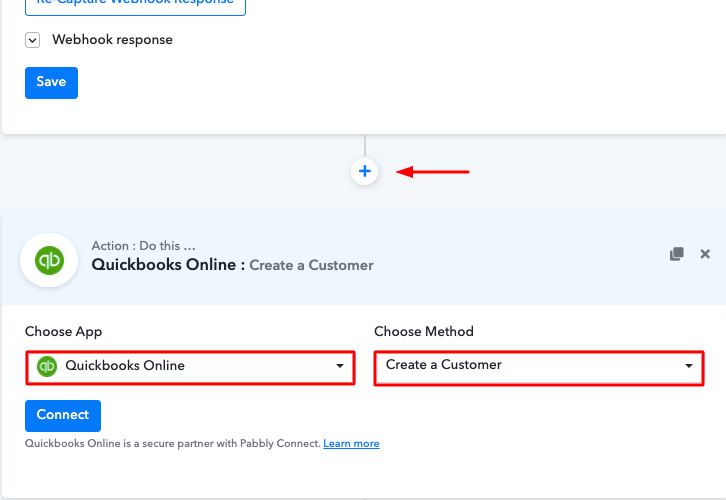Open the Learn more link
This screenshot has width=726, height=500.
tap(351, 444)
